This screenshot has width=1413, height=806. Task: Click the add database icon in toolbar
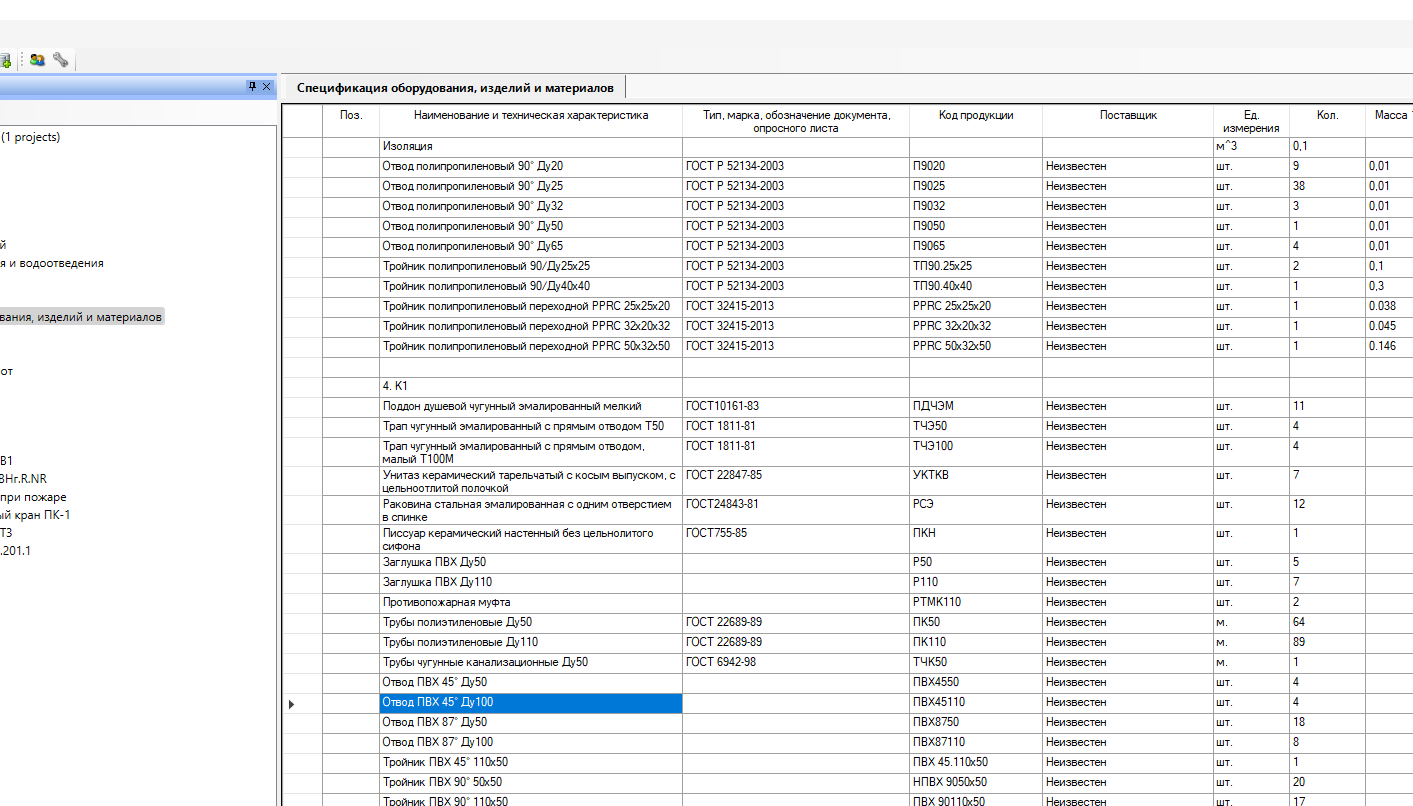[x=5, y=60]
